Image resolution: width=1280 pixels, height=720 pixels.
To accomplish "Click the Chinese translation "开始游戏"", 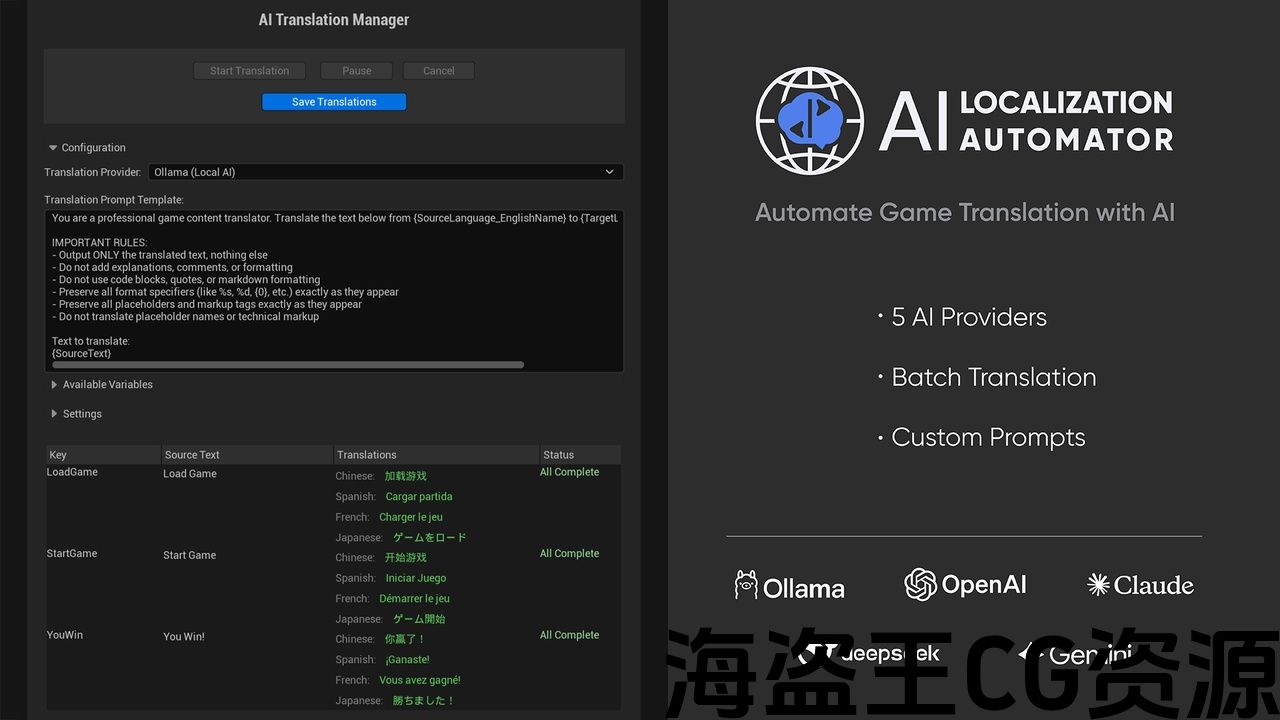I will pos(406,558).
